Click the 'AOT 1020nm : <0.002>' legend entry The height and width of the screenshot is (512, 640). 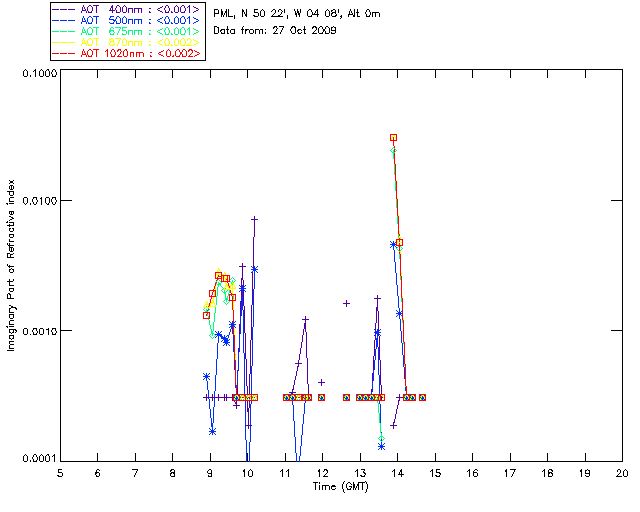point(126,53)
